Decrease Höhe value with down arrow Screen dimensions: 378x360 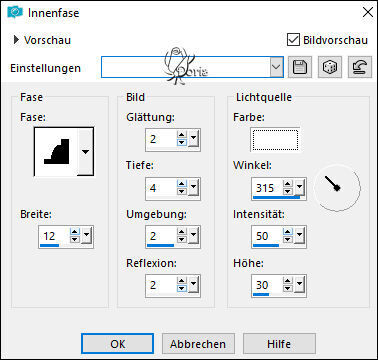point(287,289)
